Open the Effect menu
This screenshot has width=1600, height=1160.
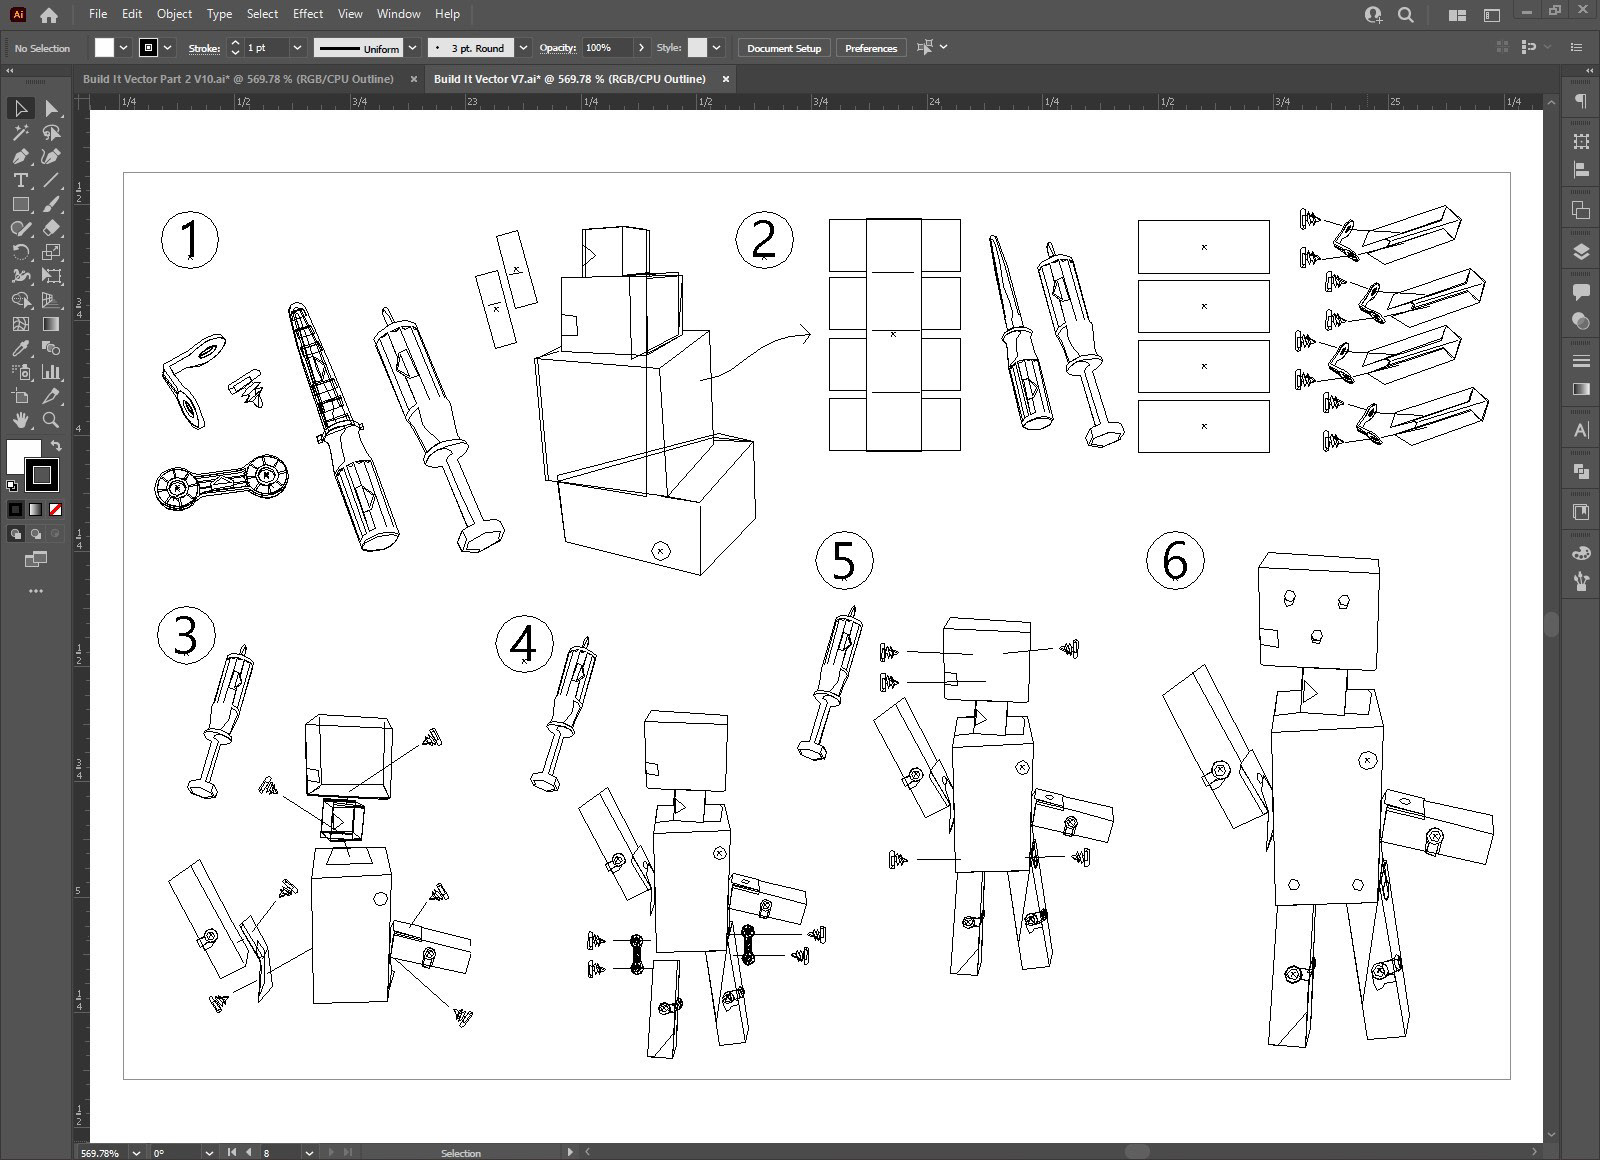point(308,14)
